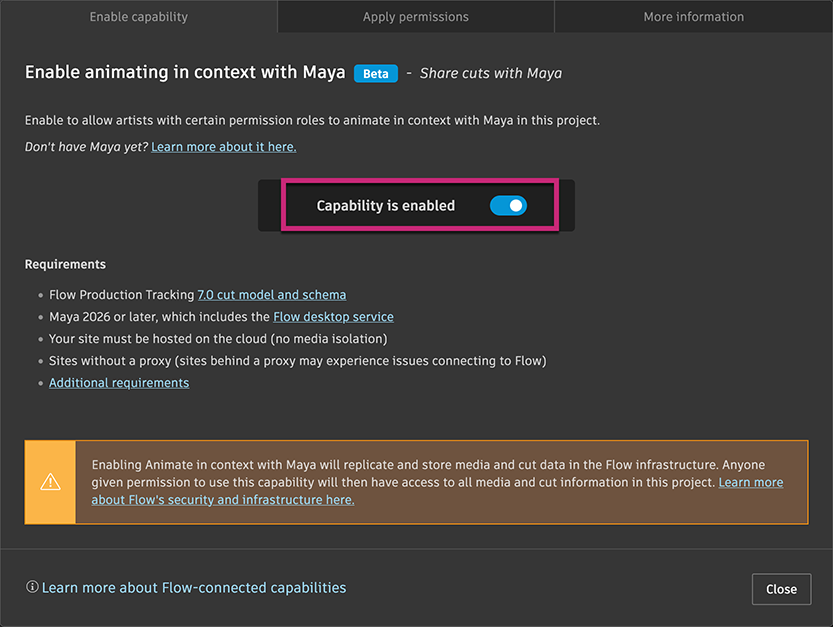Viewport: 833px width, 627px height.
Task: Open Flow's security and infrastructure link
Action: point(223,500)
